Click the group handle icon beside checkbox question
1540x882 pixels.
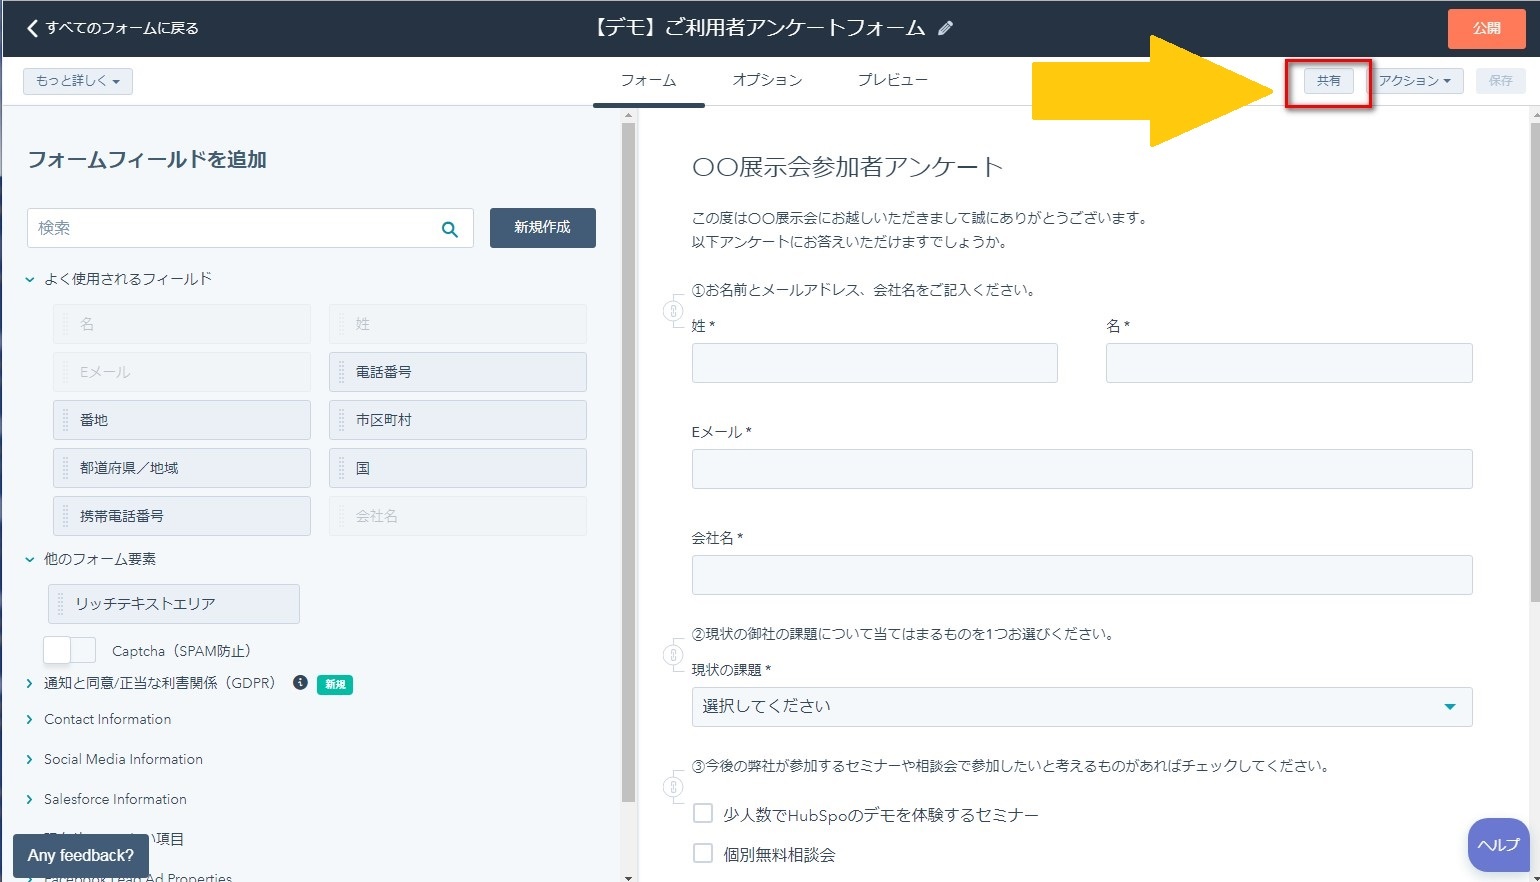674,787
